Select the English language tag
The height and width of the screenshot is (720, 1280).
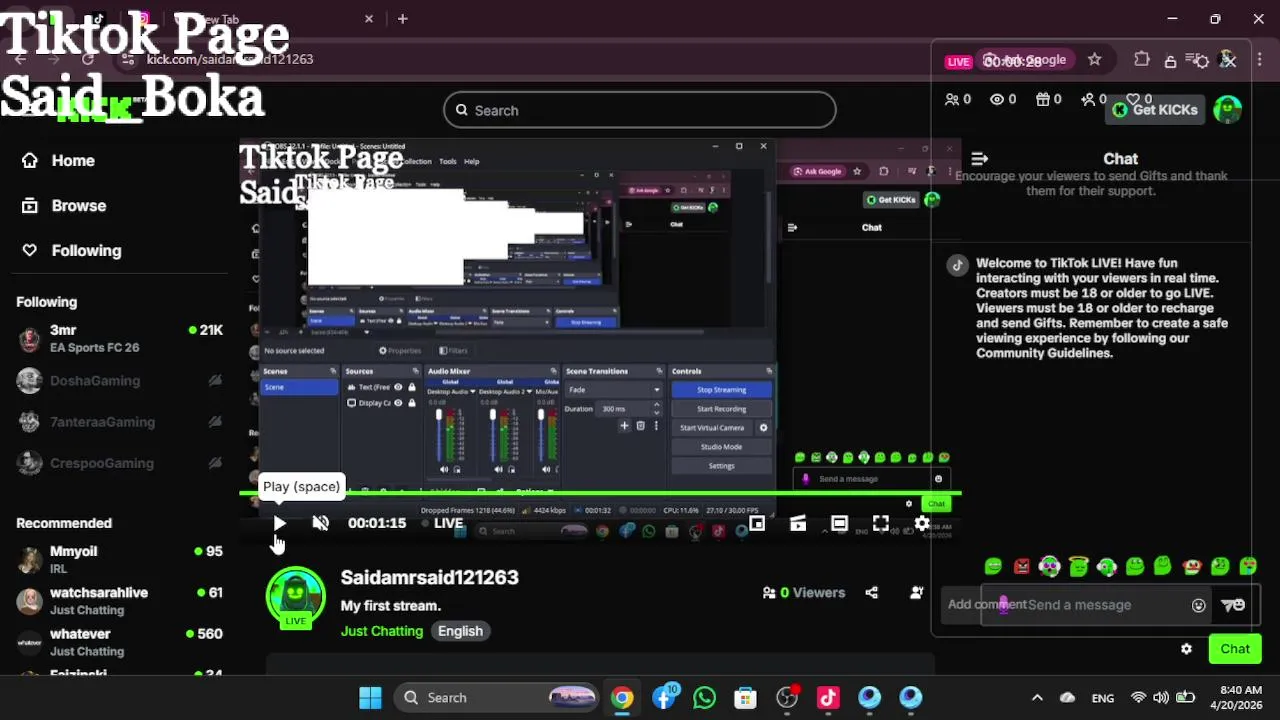click(x=460, y=631)
